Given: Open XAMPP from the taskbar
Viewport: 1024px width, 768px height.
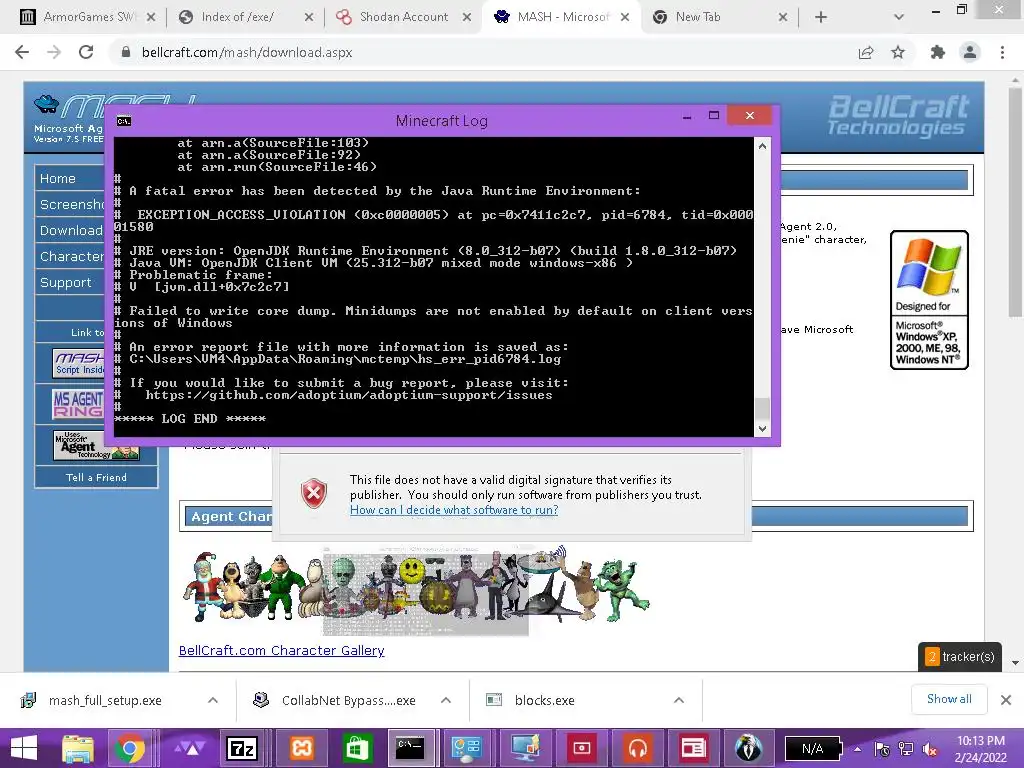Looking at the screenshot, I should click(x=301, y=748).
